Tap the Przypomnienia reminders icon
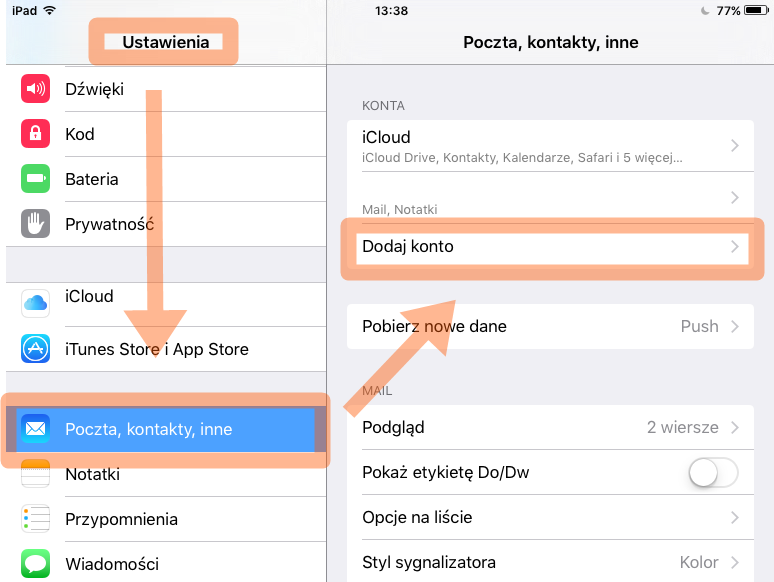The image size is (774, 582). coord(36,519)
